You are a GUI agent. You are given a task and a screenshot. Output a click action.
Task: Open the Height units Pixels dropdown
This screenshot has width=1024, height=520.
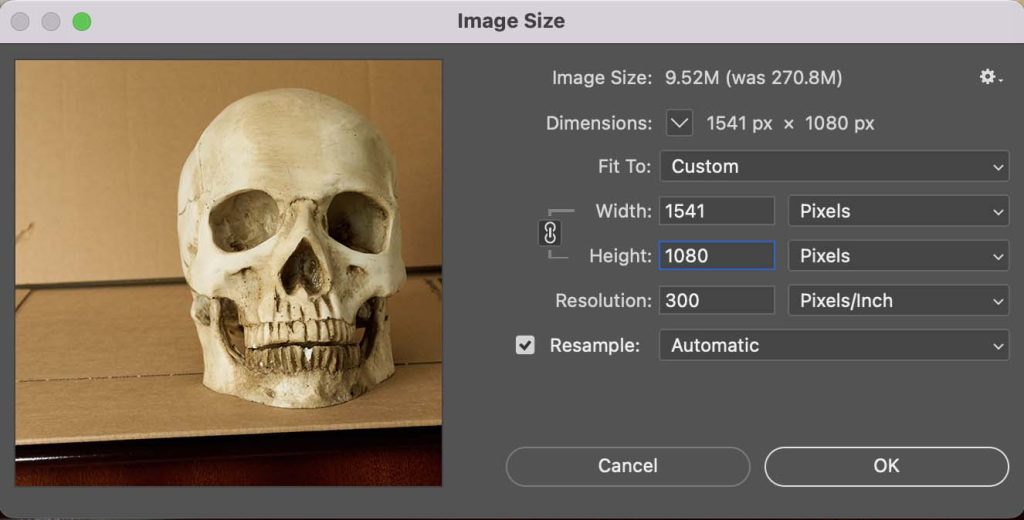tap(898, 256)
